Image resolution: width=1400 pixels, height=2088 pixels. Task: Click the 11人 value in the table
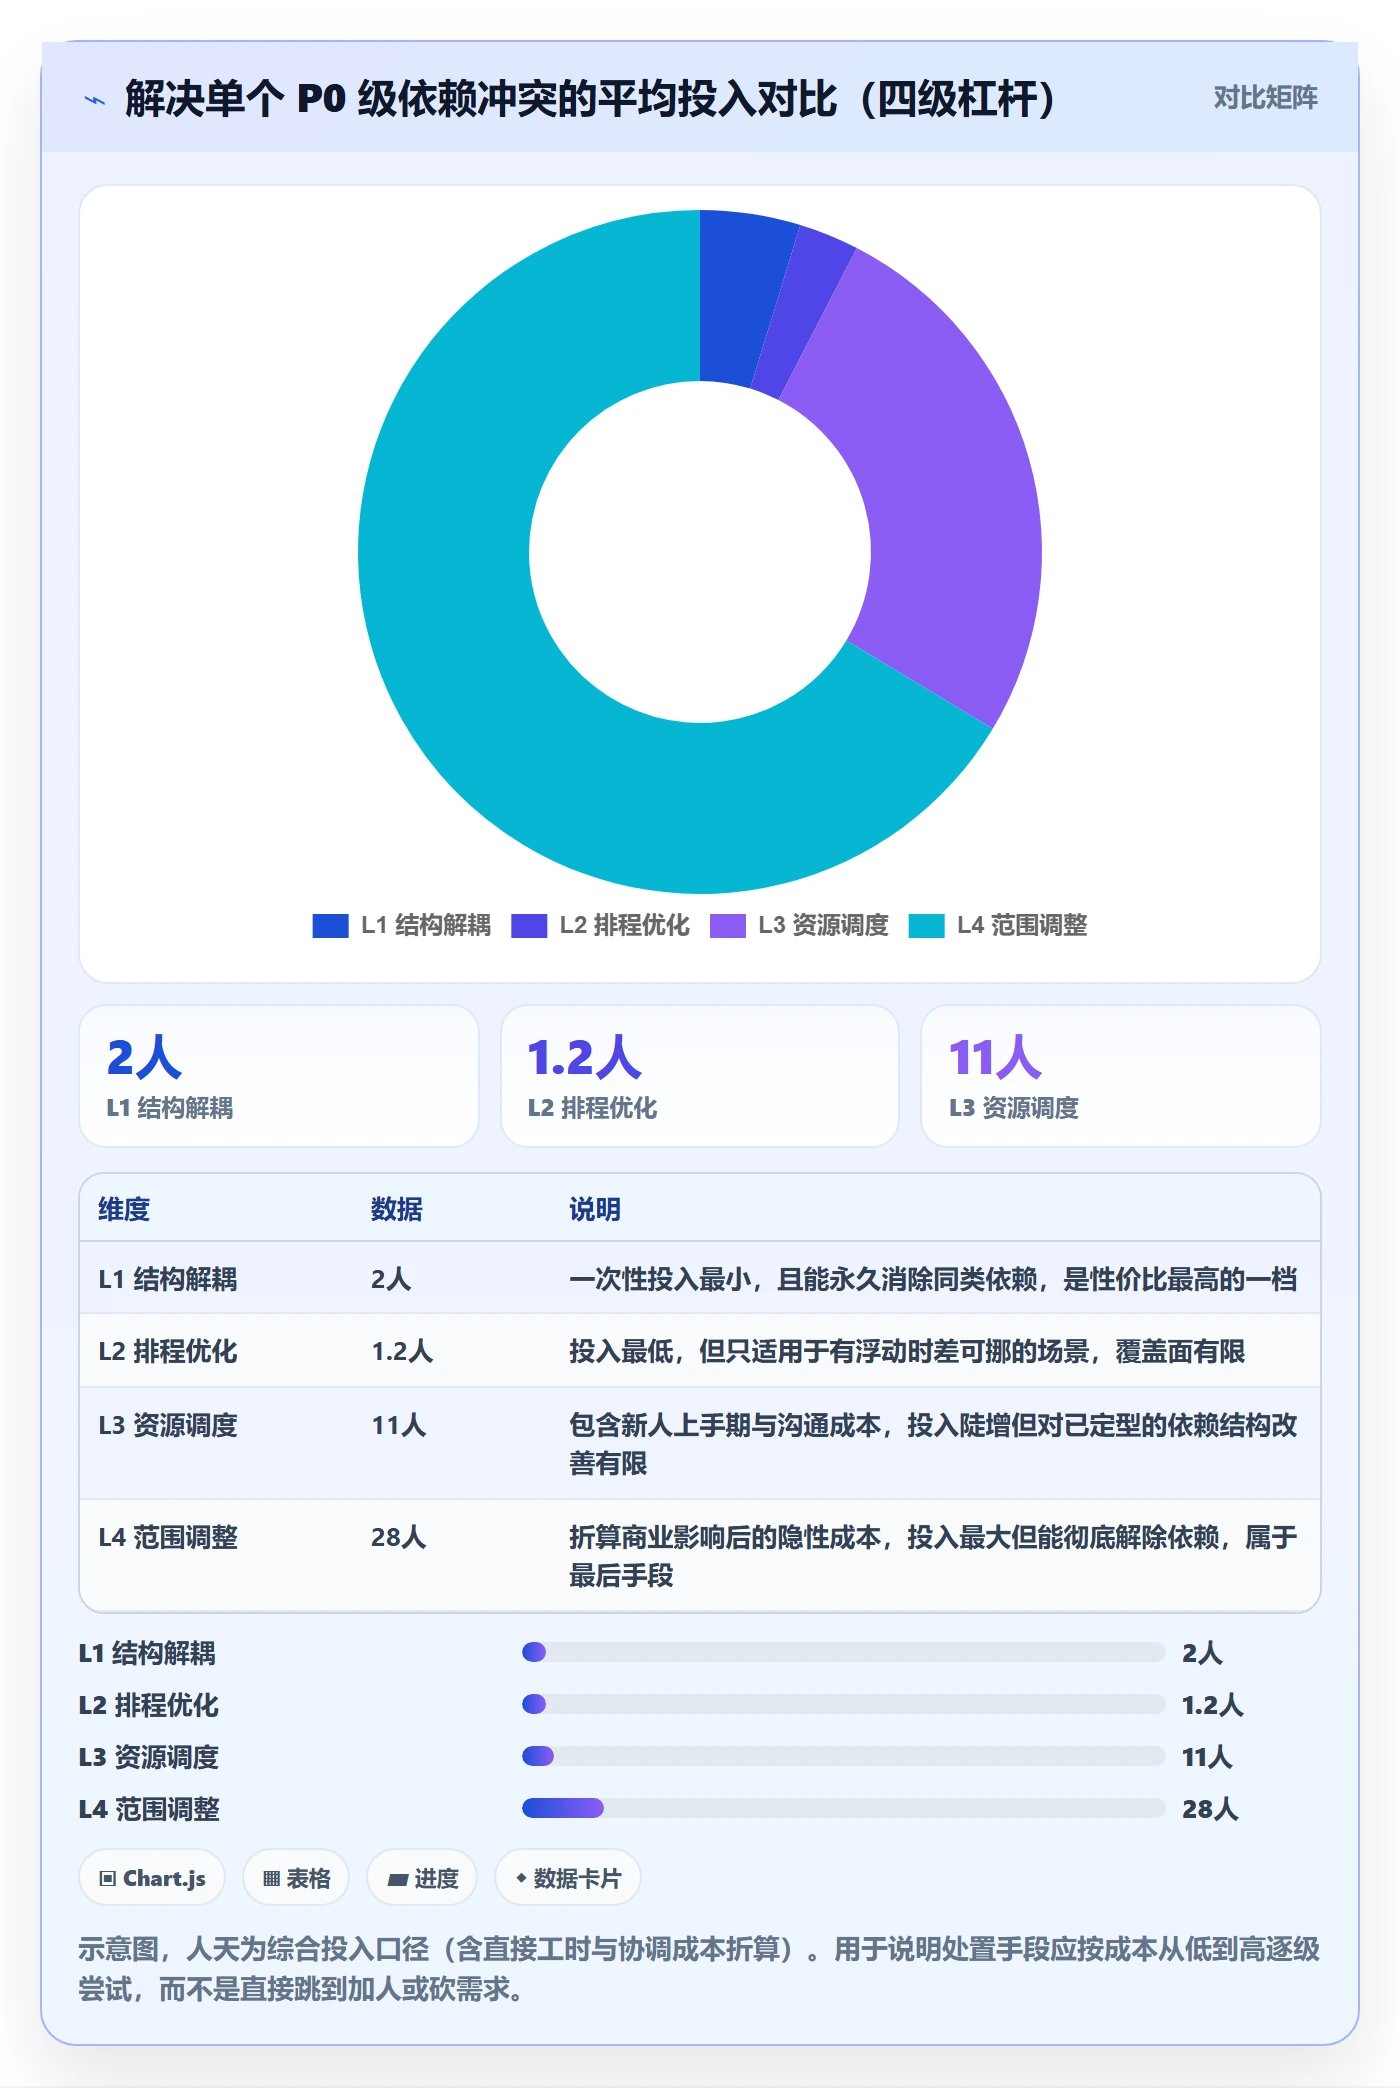click(399, 1425)
